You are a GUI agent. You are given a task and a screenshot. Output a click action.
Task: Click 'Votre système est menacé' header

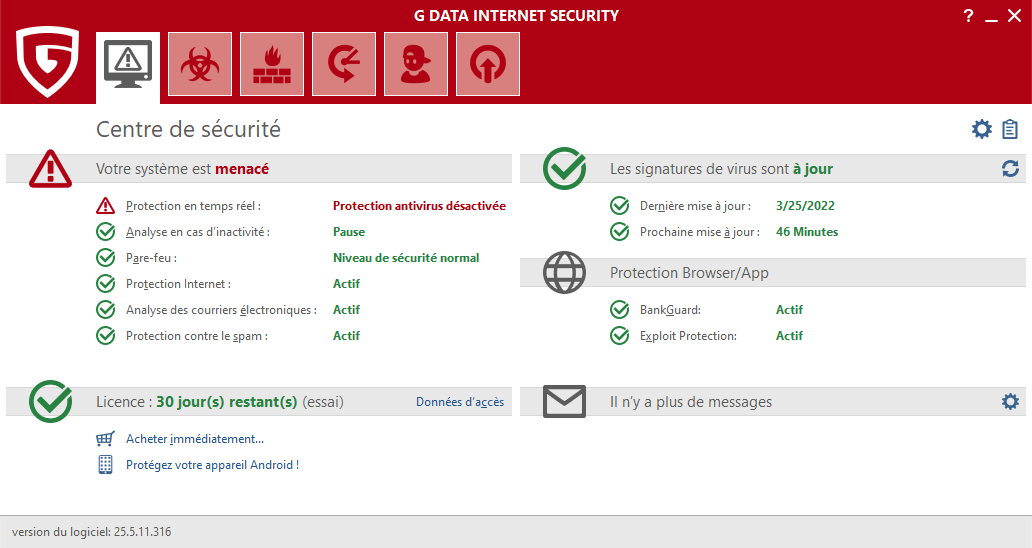click(182, 169)
